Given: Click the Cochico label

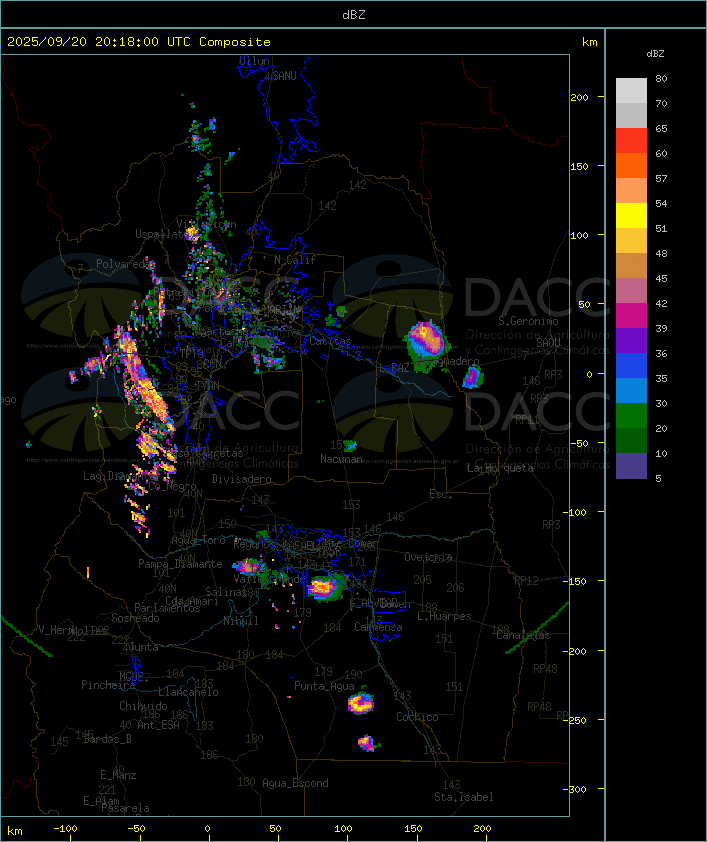Looking at the screenshot, I should coord(417,717).
